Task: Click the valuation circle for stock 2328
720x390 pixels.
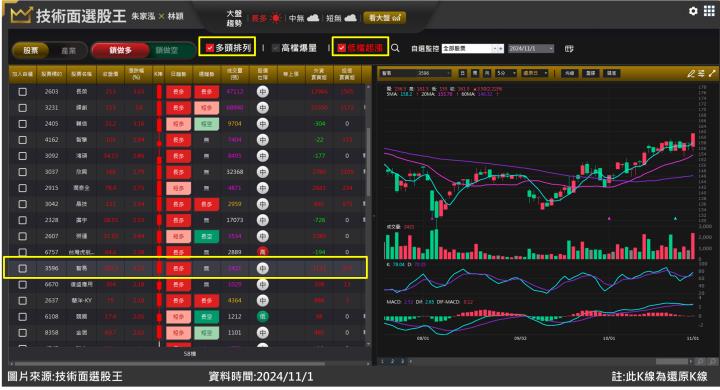Action: [262, 220]
